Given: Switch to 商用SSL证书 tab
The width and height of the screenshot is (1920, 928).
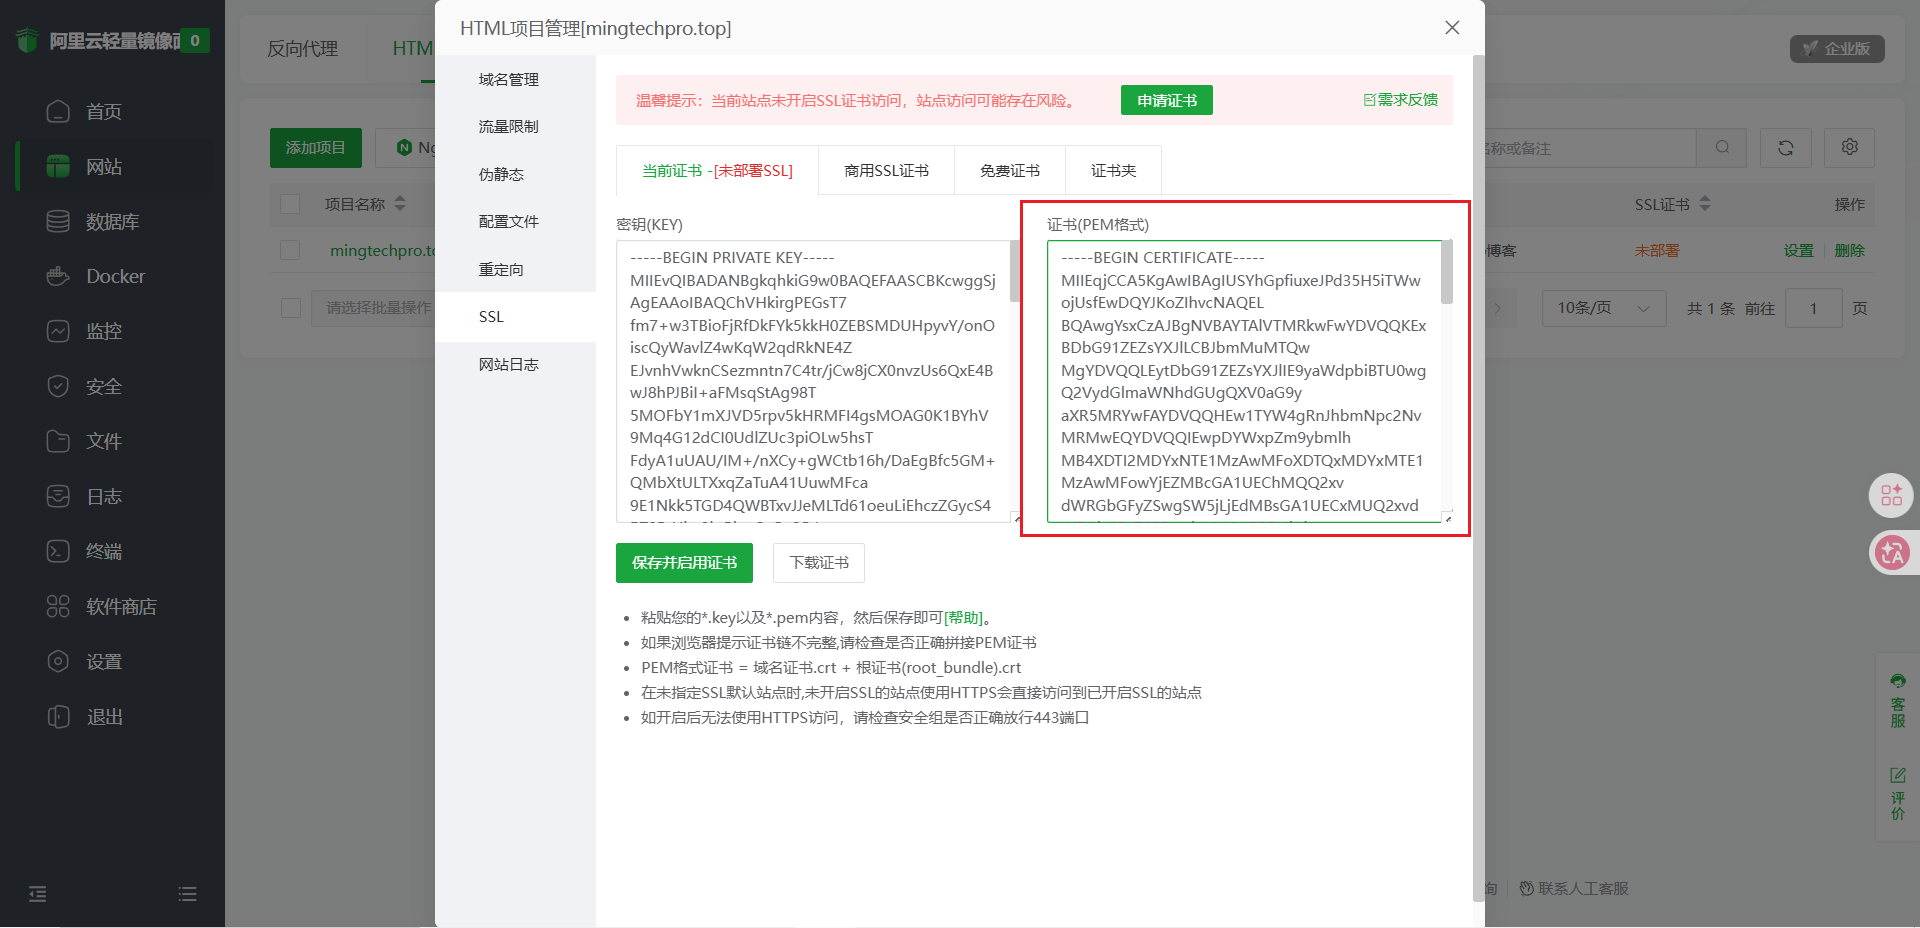Looking at the screenshot, I should [x=886, y=170].
